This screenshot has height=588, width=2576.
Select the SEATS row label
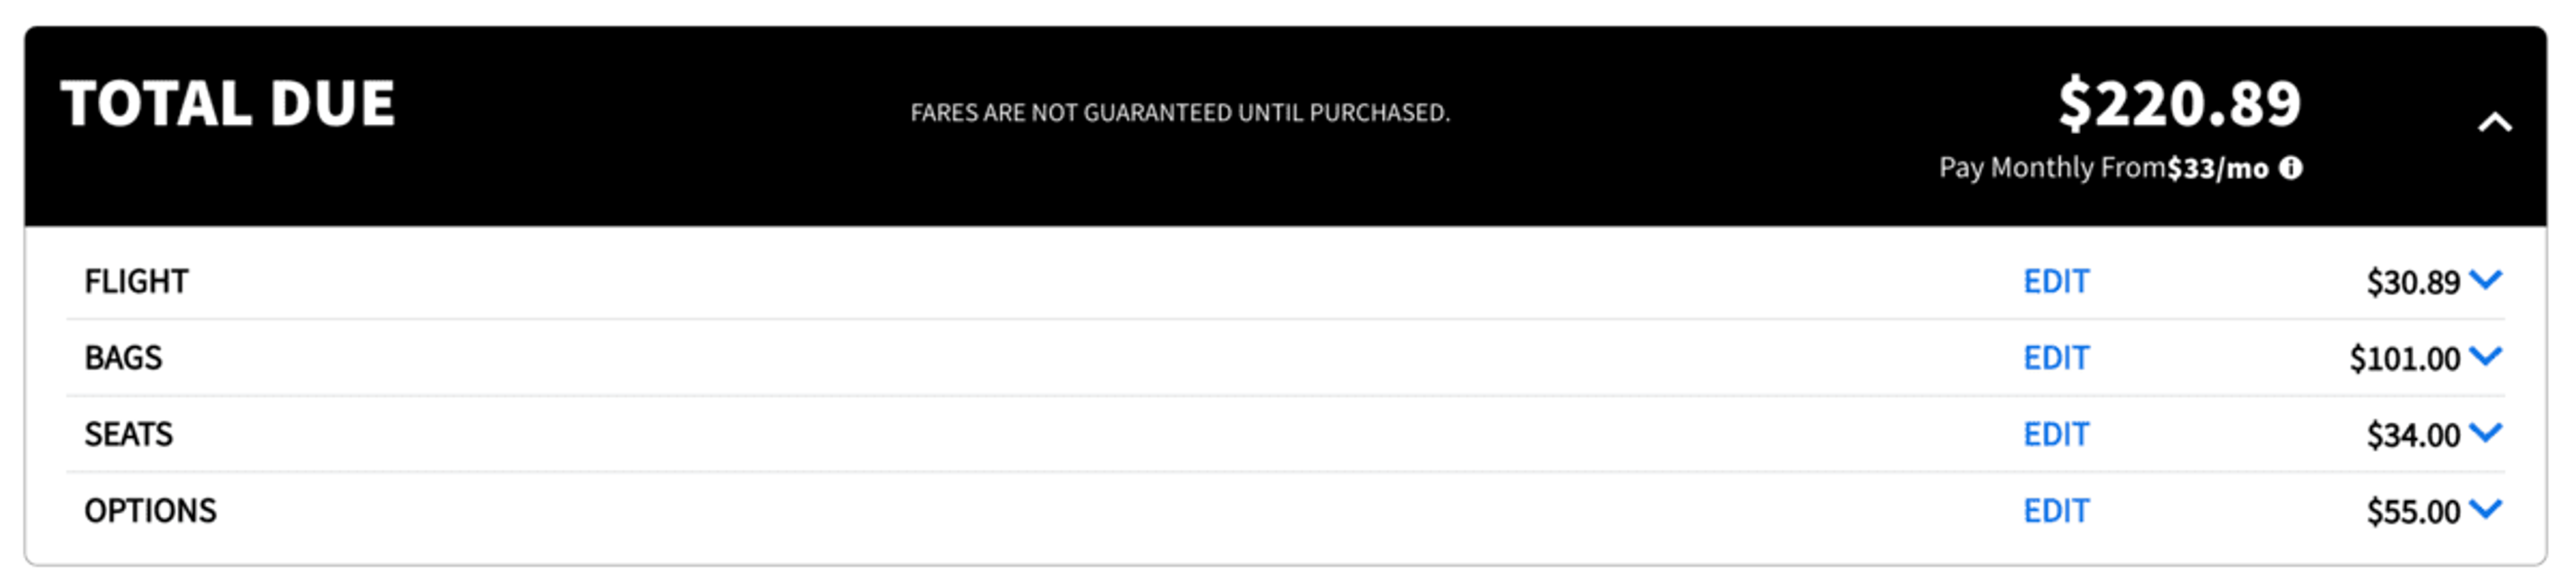point(128,435)
